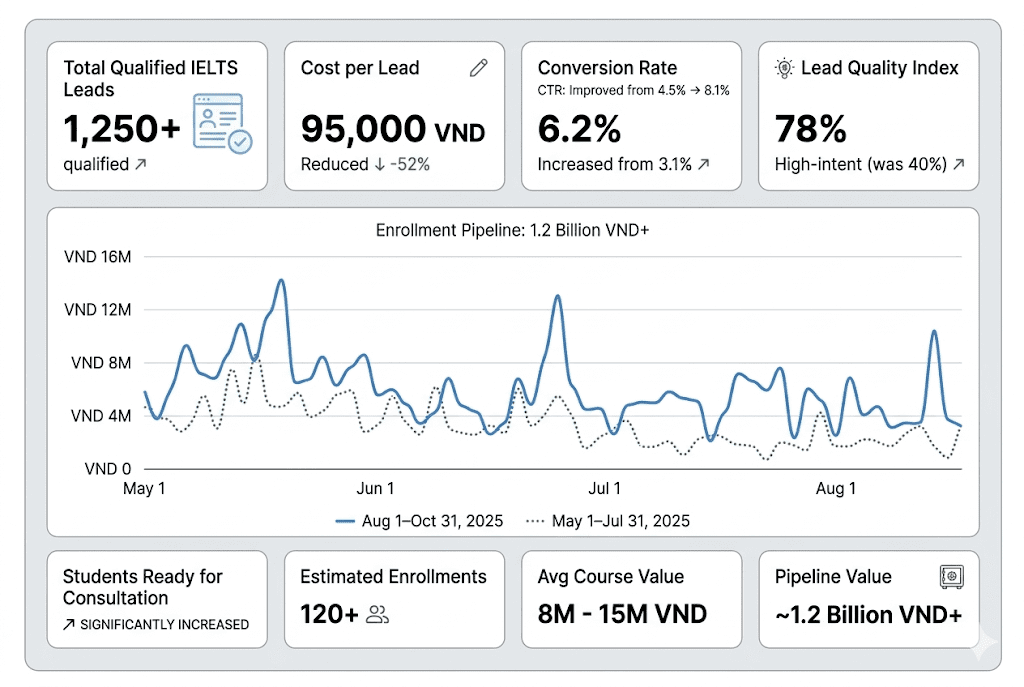Click the '8M - 15M VND' value
The image size is (1024, 687).
(x=622, y=615)
